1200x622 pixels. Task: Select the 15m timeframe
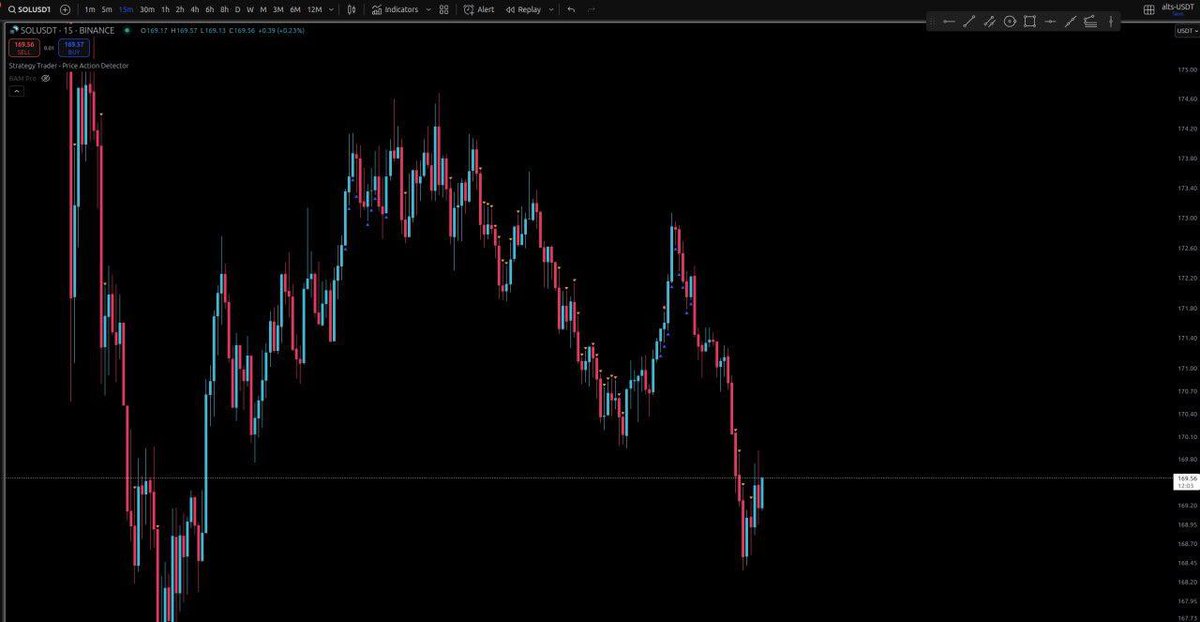tap(122, 9)
